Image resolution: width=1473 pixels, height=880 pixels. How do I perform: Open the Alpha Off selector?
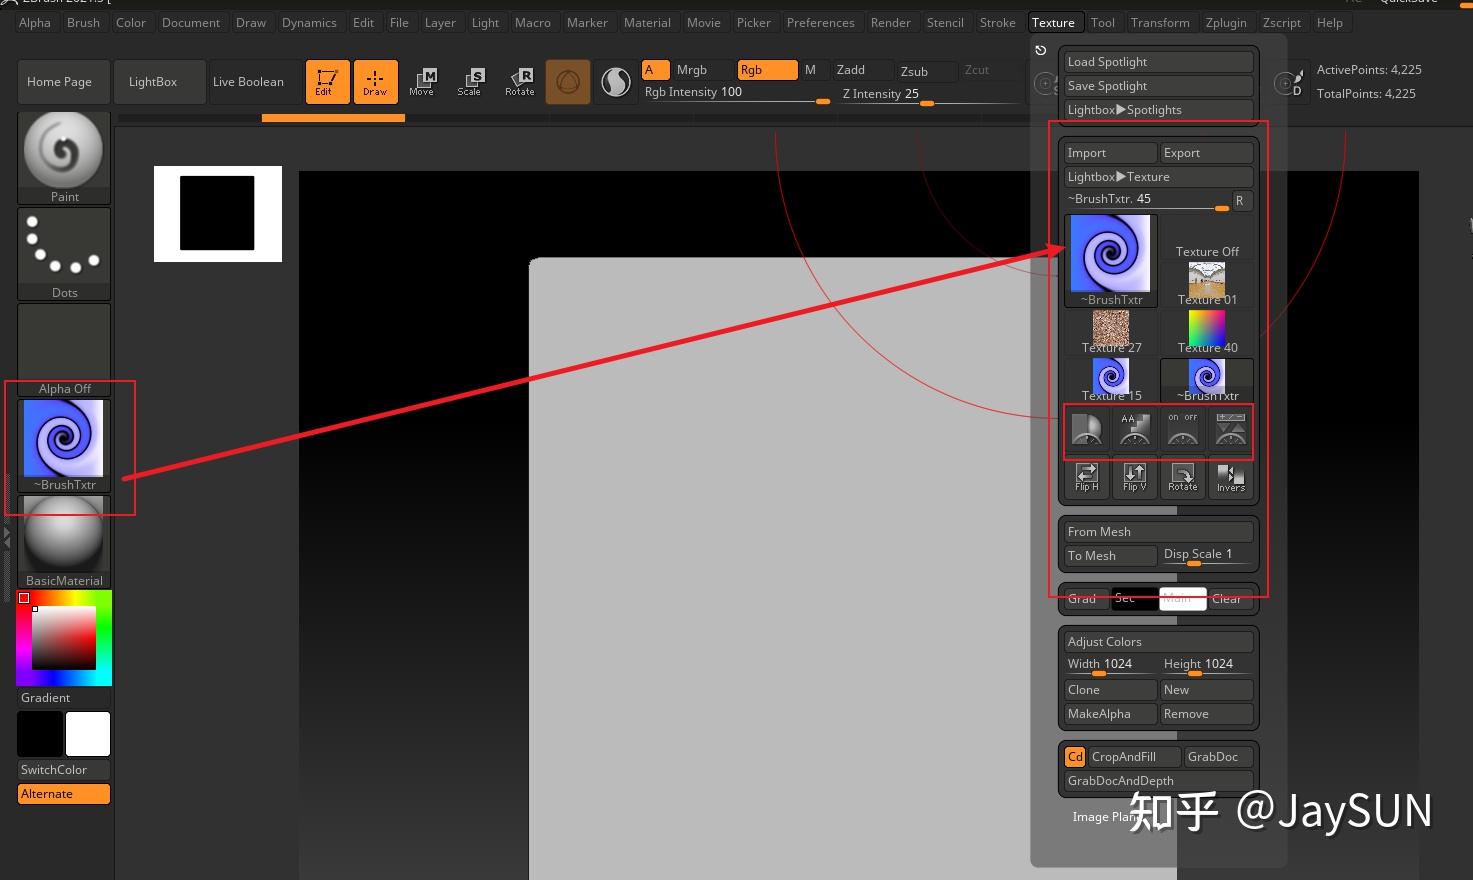(x=64, y=350)
